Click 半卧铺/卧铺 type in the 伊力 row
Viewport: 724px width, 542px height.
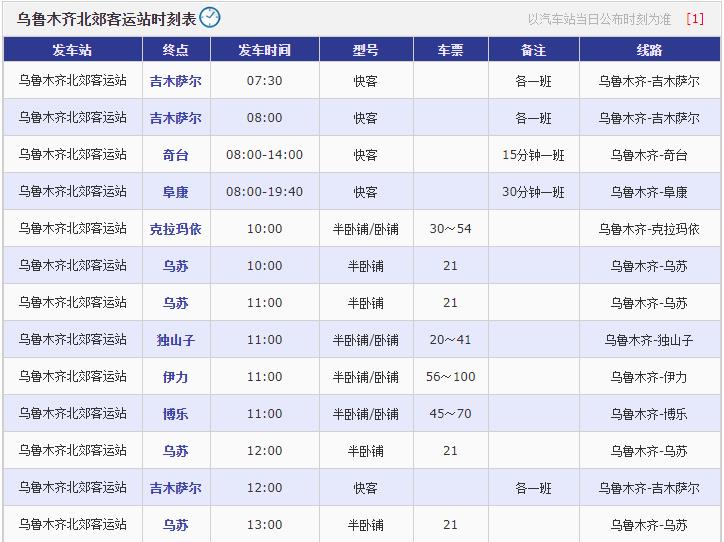[366, 377]
